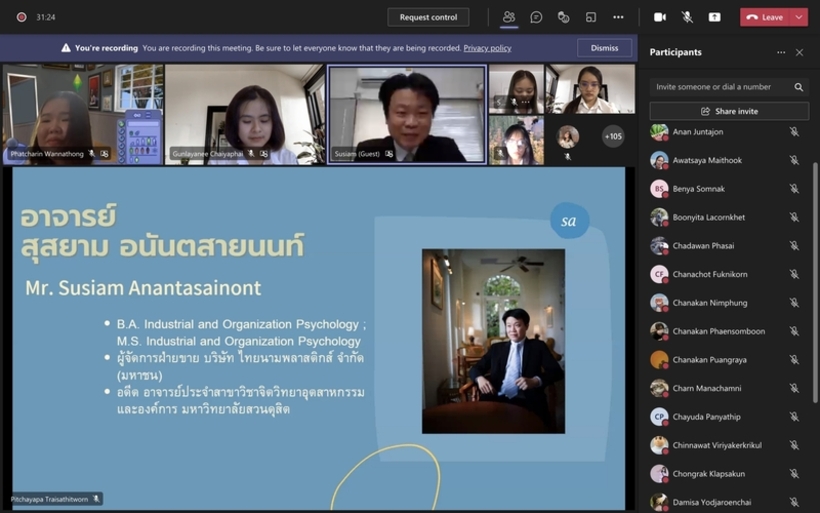Image resolution: width=820 pixels, height=513 pixels.
Task: Open the Participants panel more options
Action: pos(781,52)
